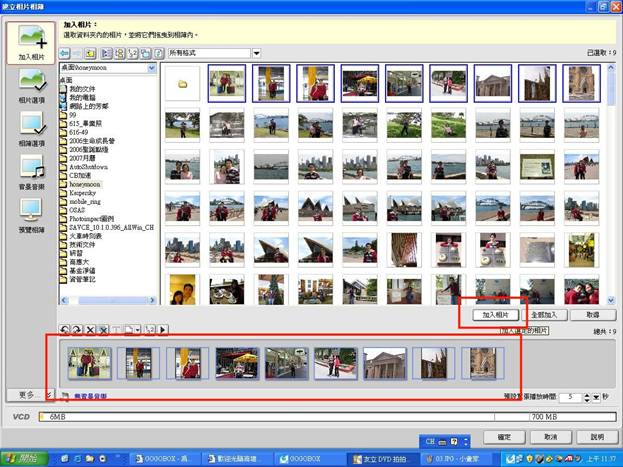Select the Kaspersky folder in tree
The height and width of the screenshot is (467, 623).
tap(88, 192)
